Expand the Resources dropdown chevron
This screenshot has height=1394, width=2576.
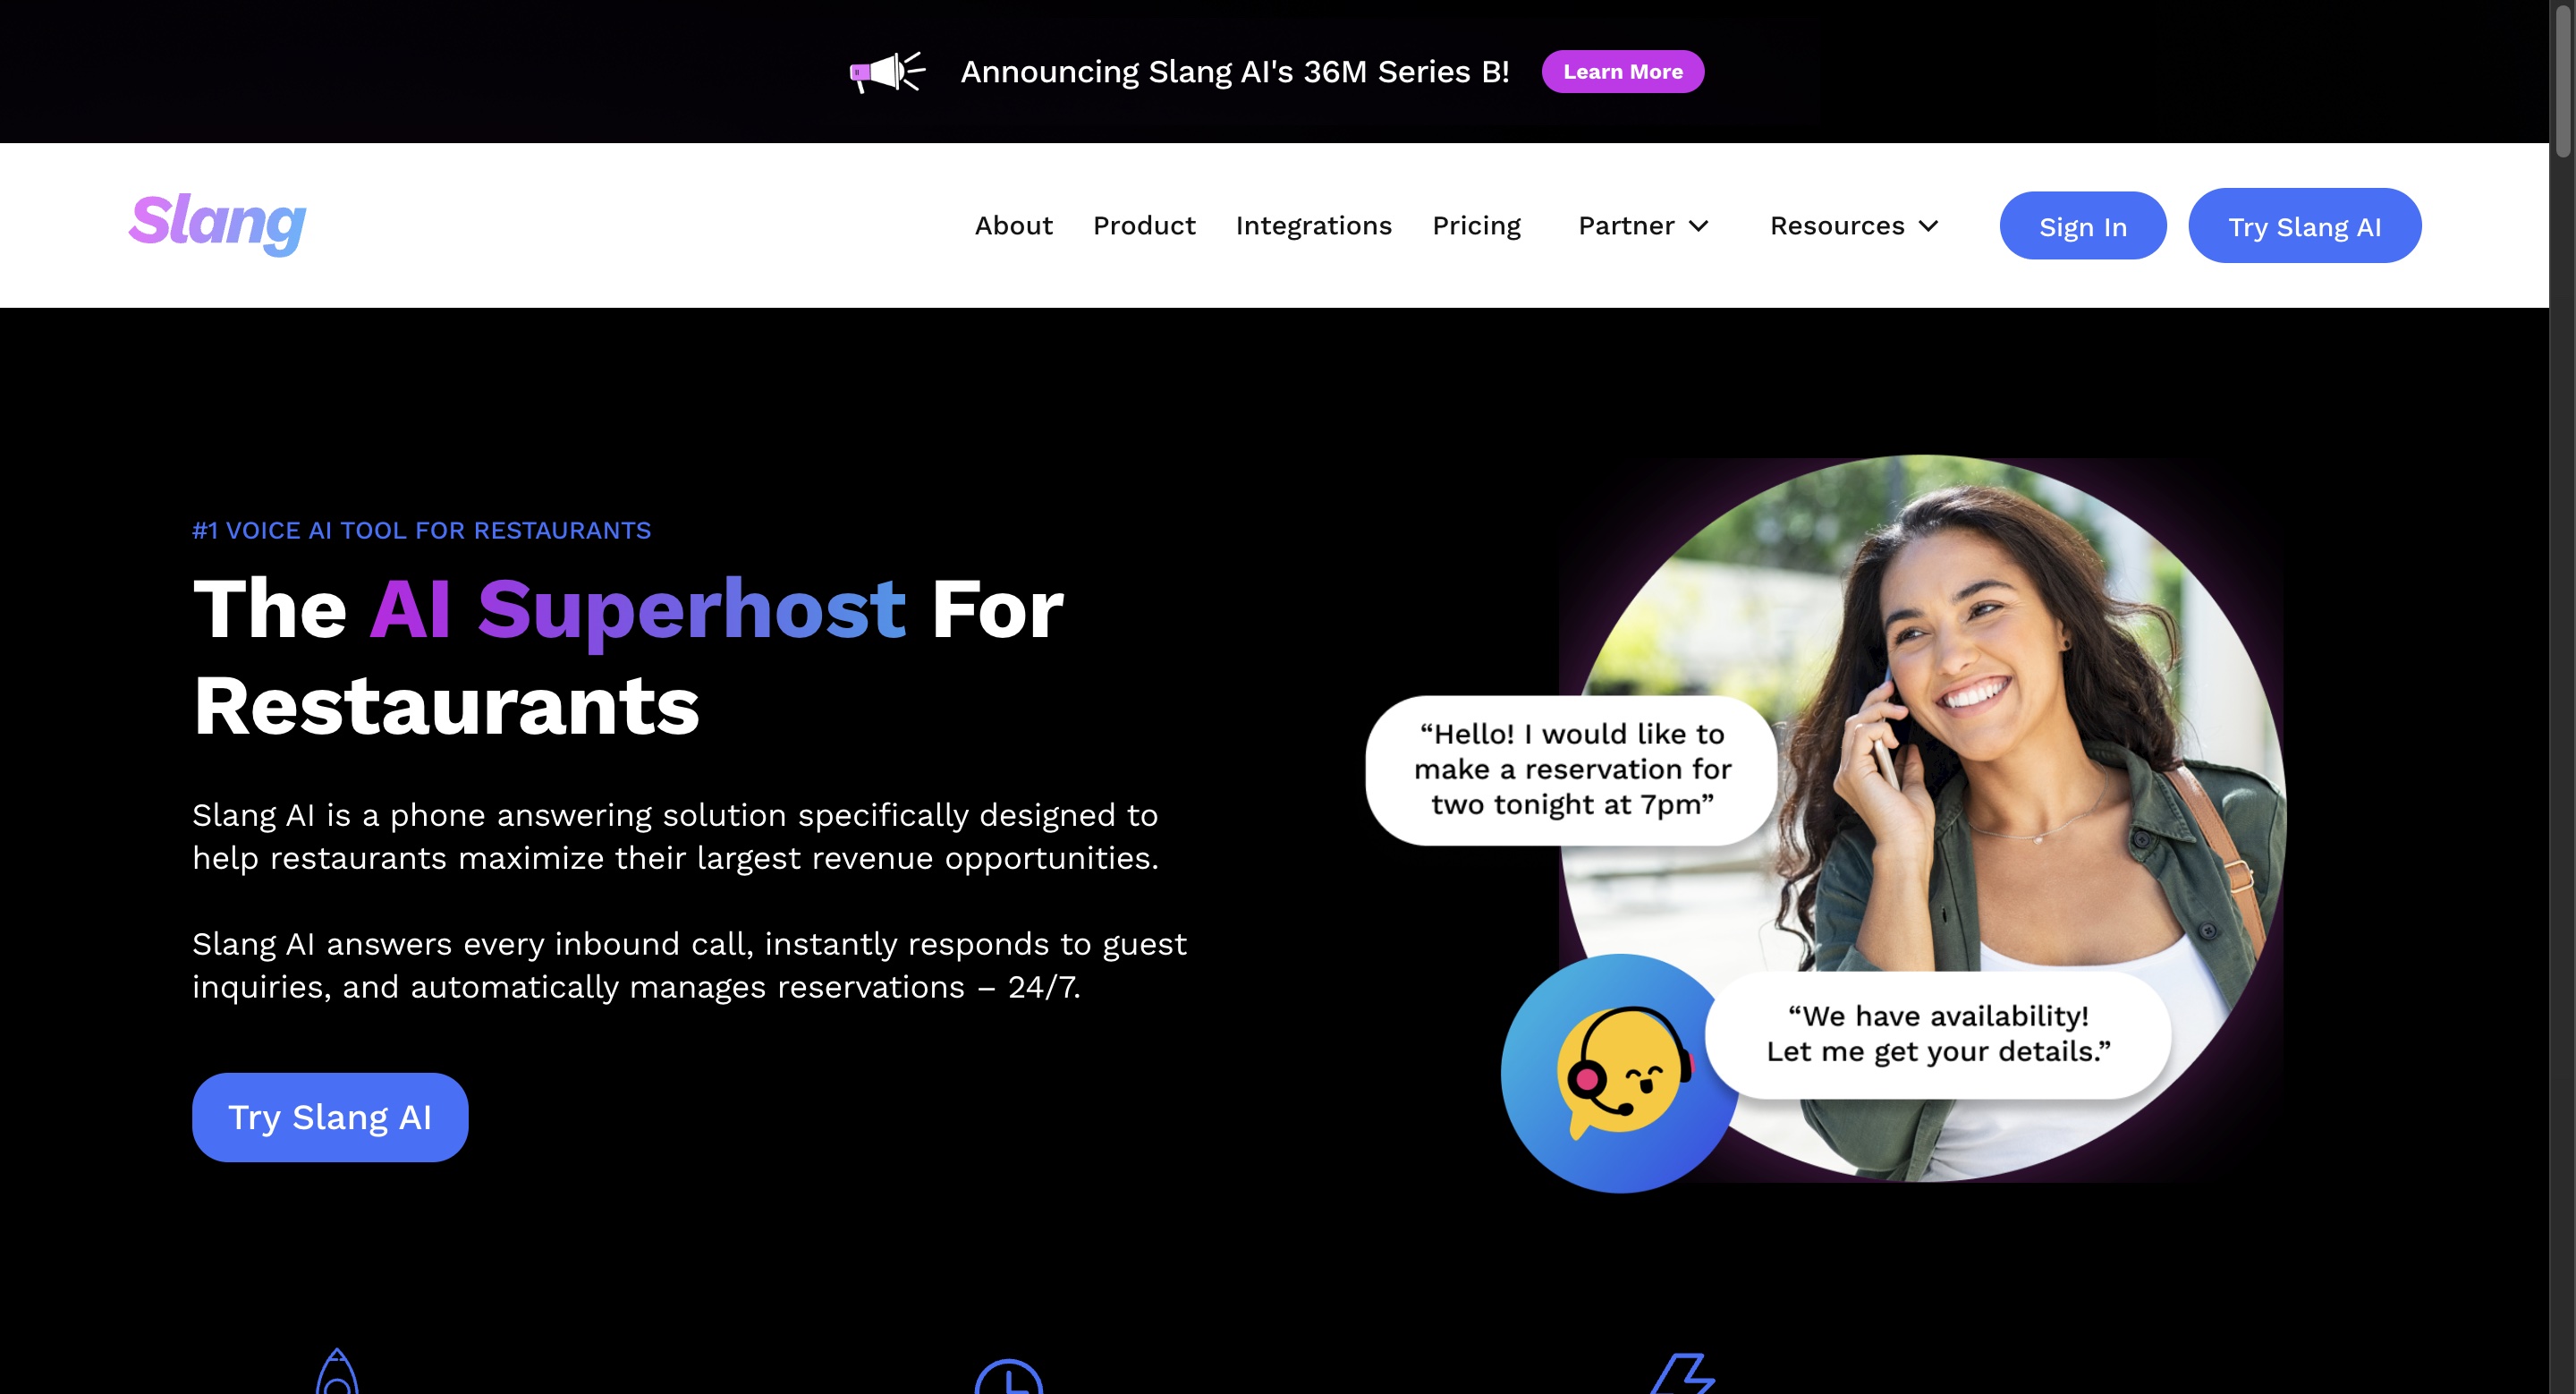(1929, 226)
